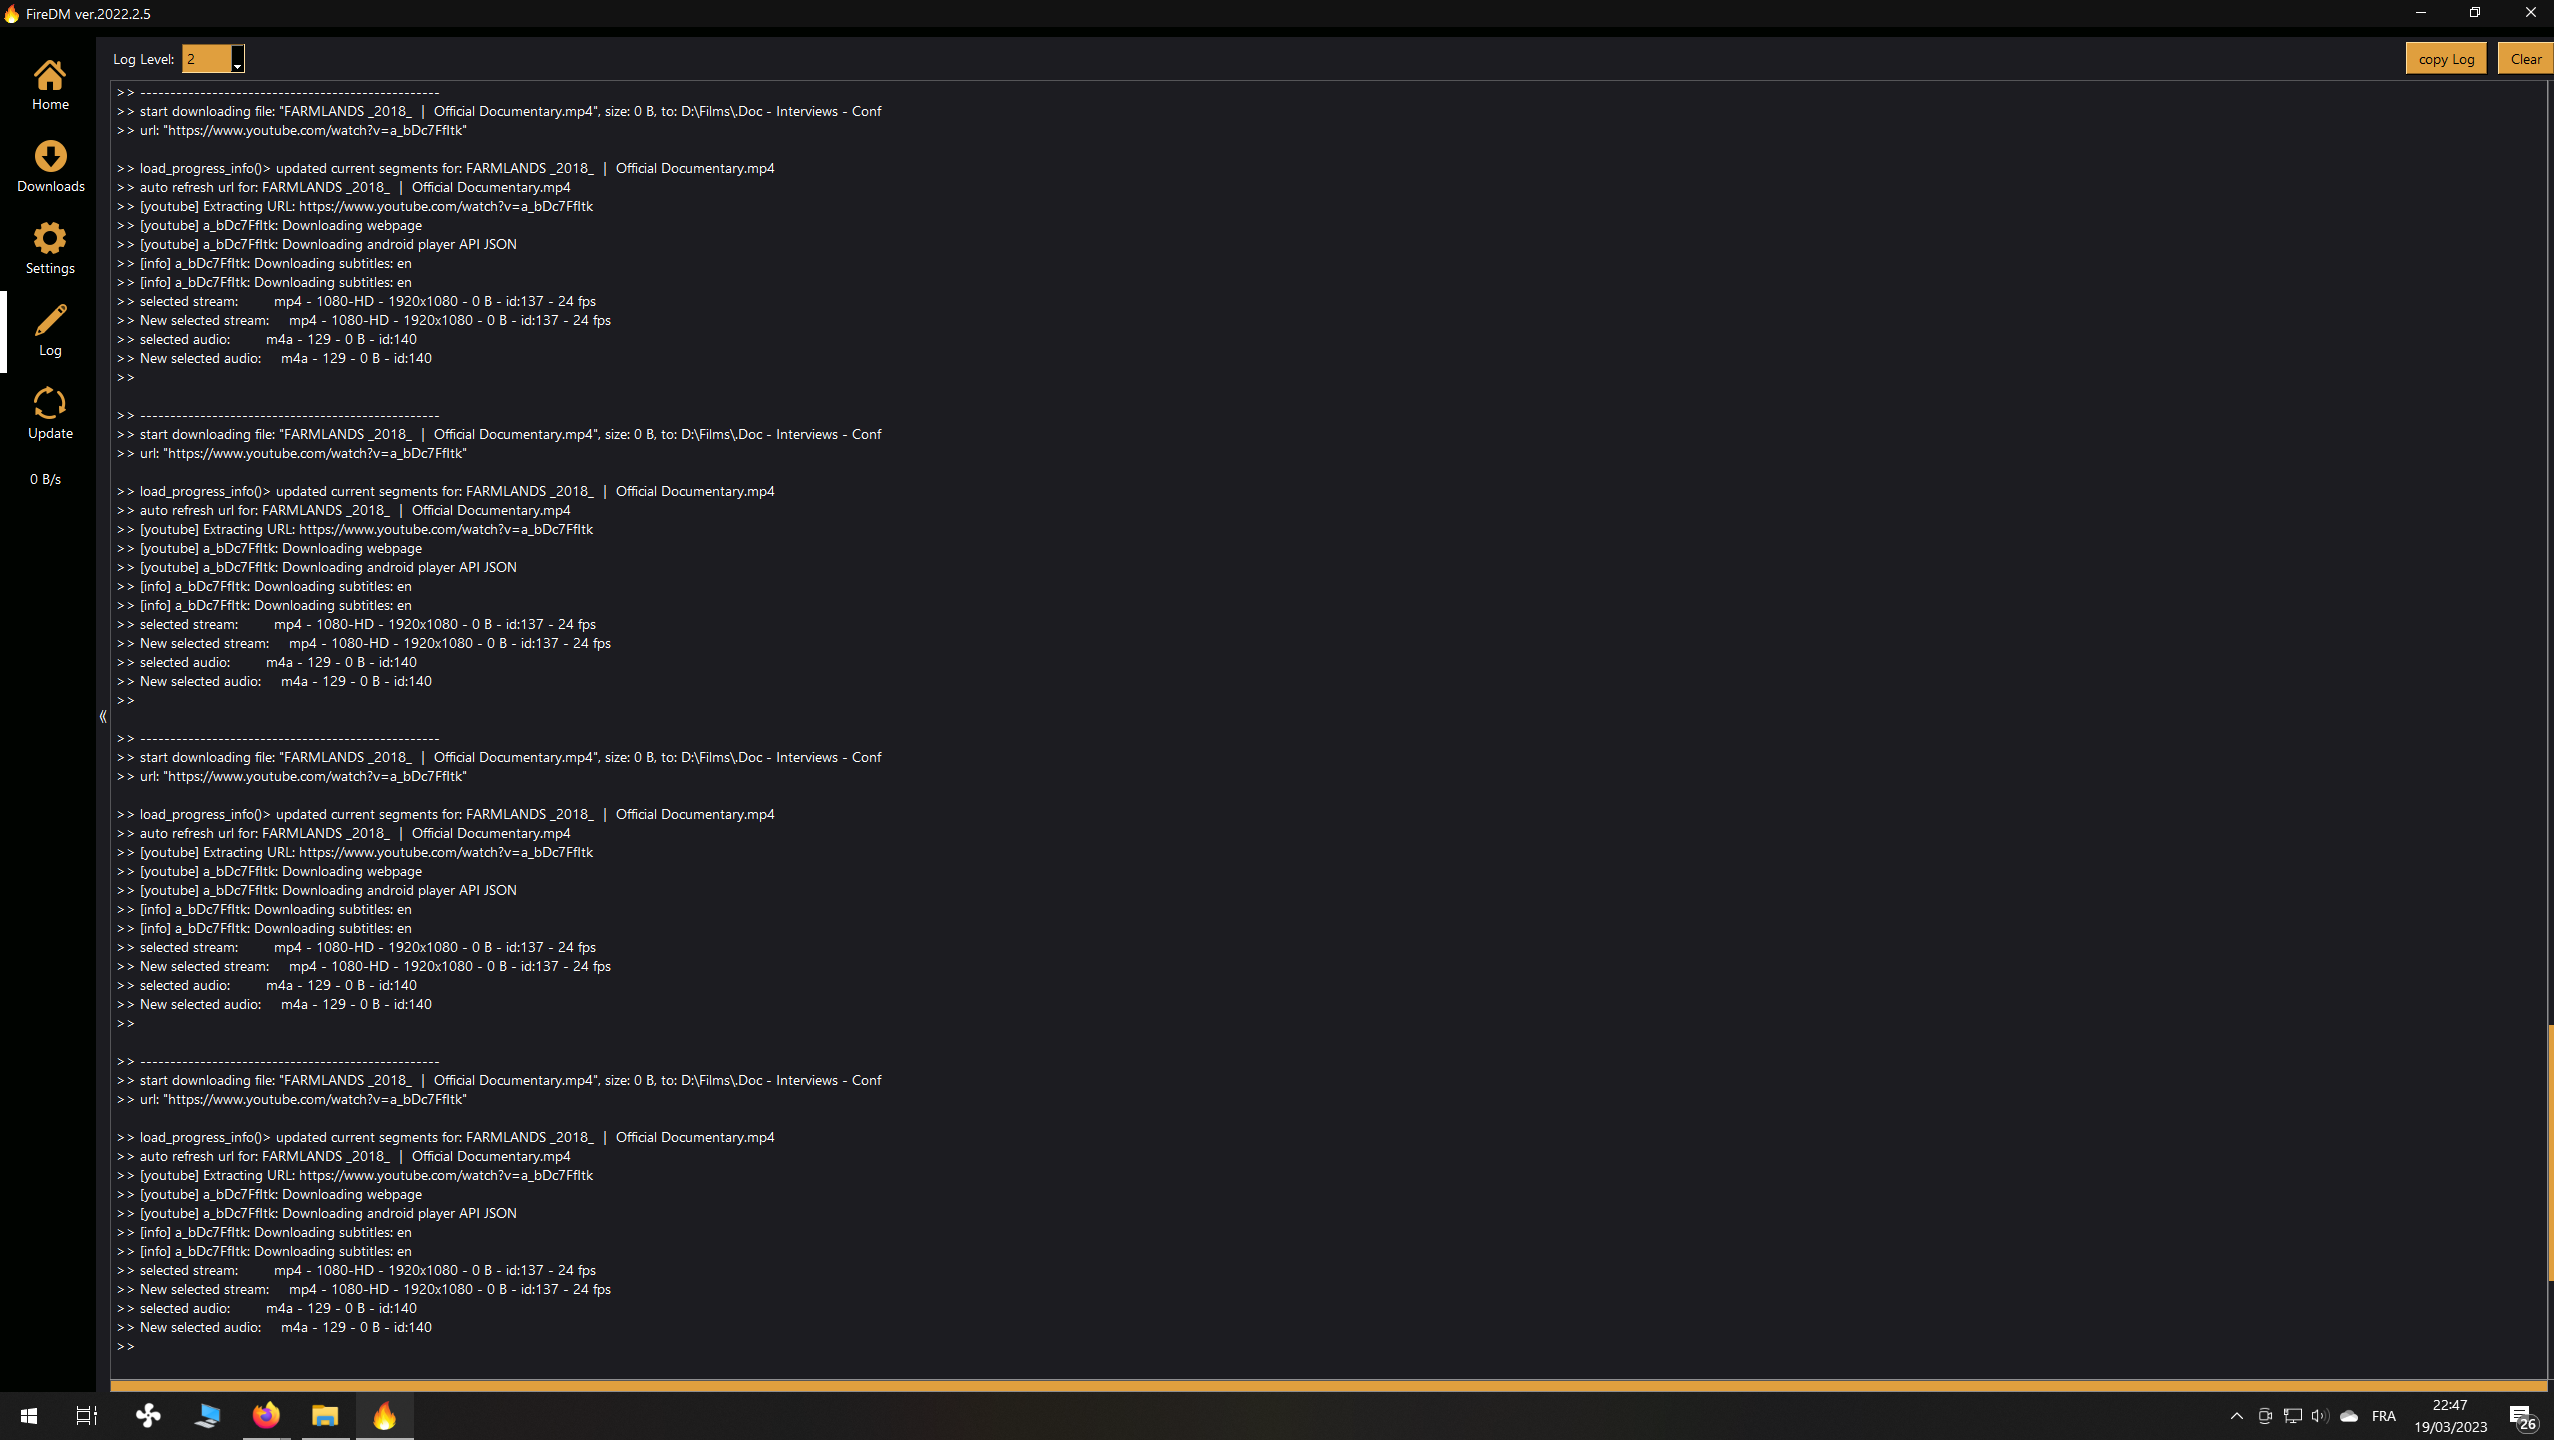The height and width of the screenshot is (1440, 2554).
Task: Open Firefox from the taskbar
Action: pos(266,1416)
